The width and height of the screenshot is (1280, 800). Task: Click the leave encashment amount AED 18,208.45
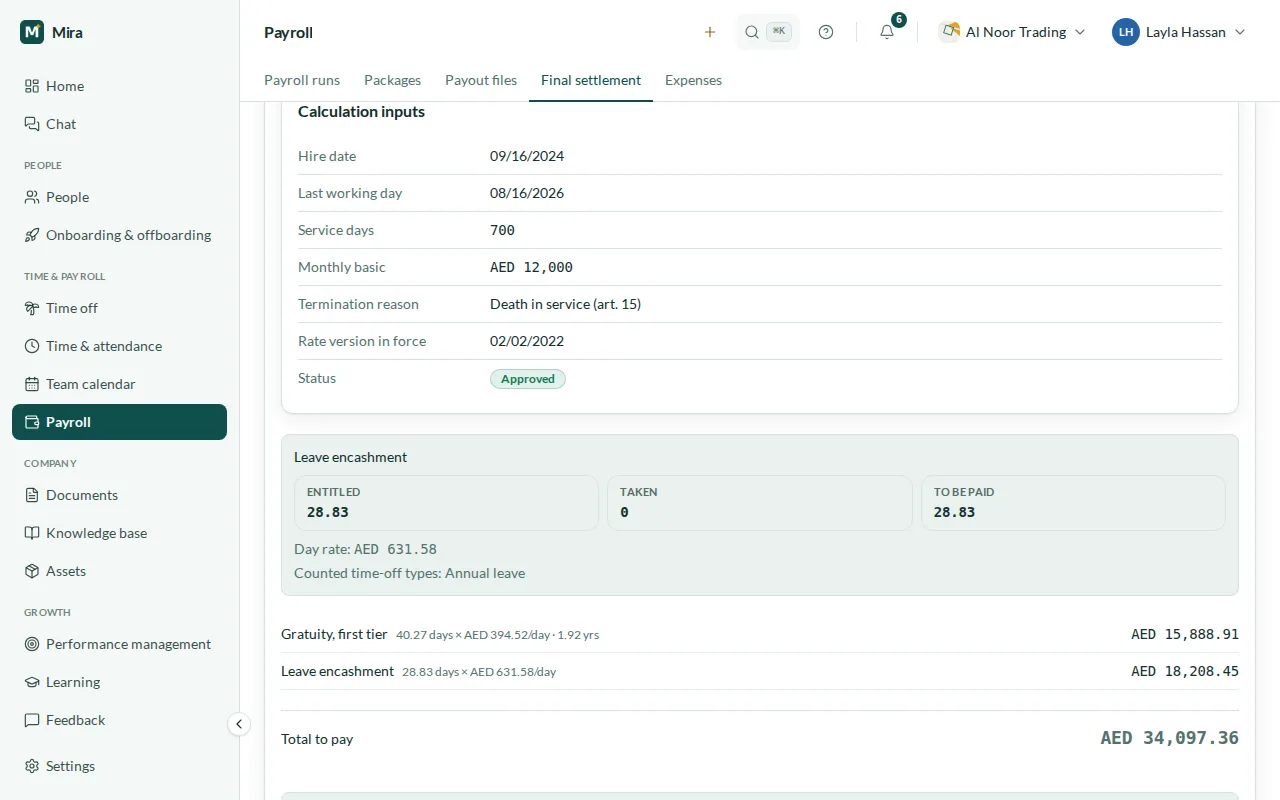(1185, 671)
